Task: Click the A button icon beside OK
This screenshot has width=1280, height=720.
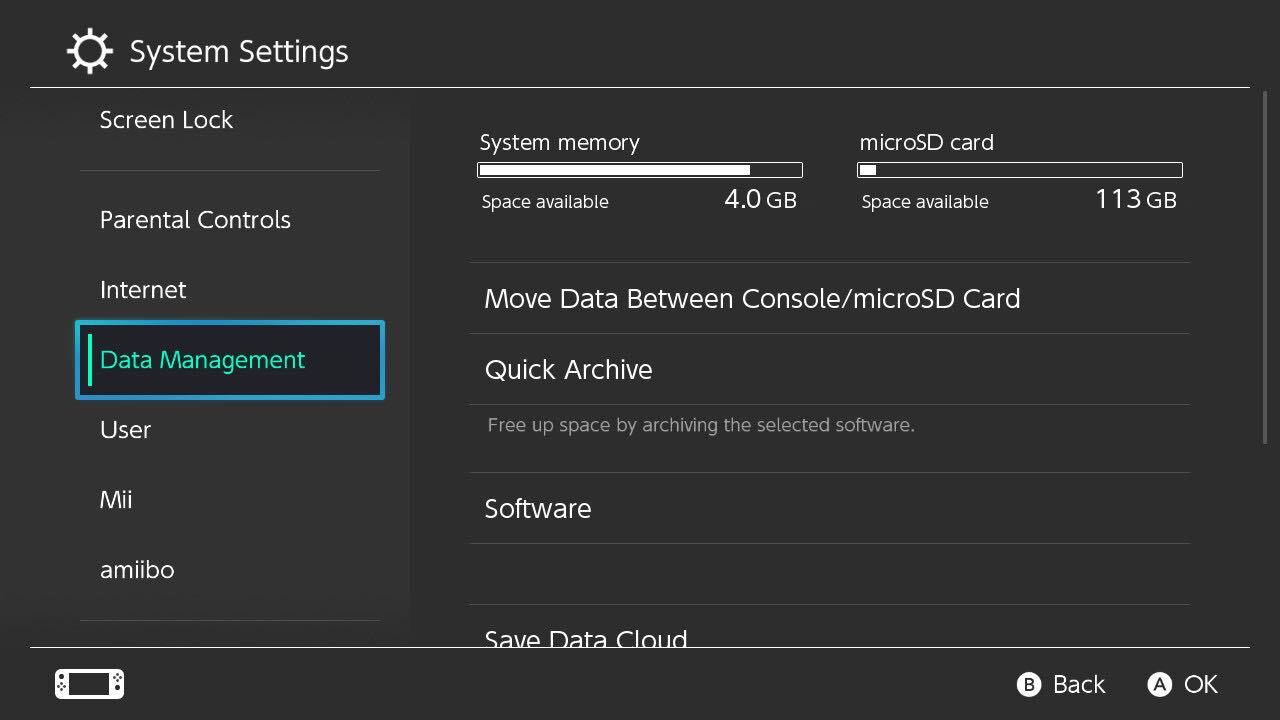Action: coord(1159,684)
